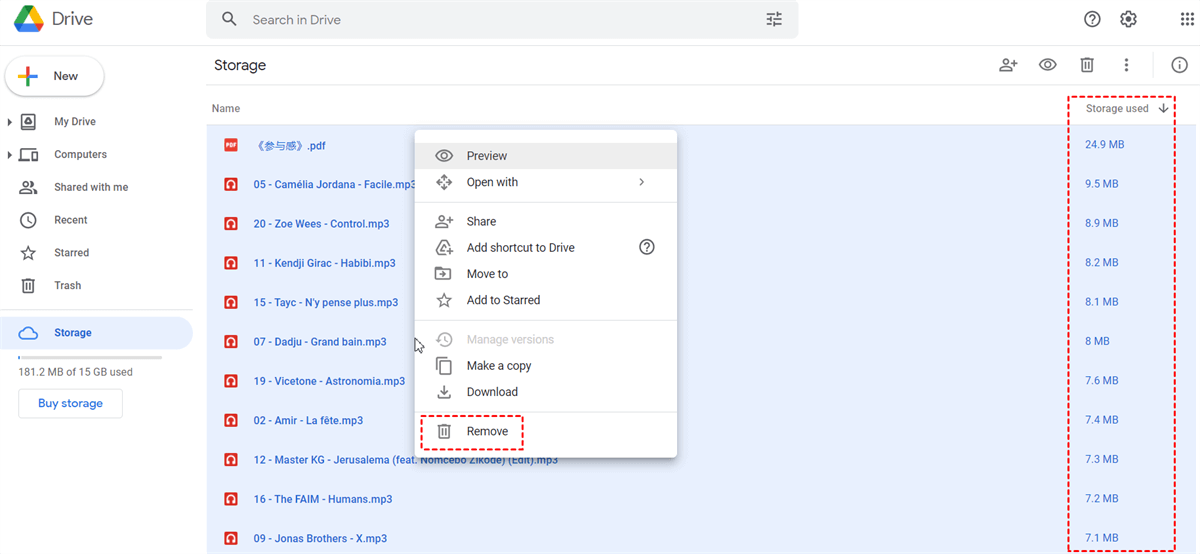Choose Share in context menu
The width and height of the screenshot is (1200, 554).
pos(546,221)
